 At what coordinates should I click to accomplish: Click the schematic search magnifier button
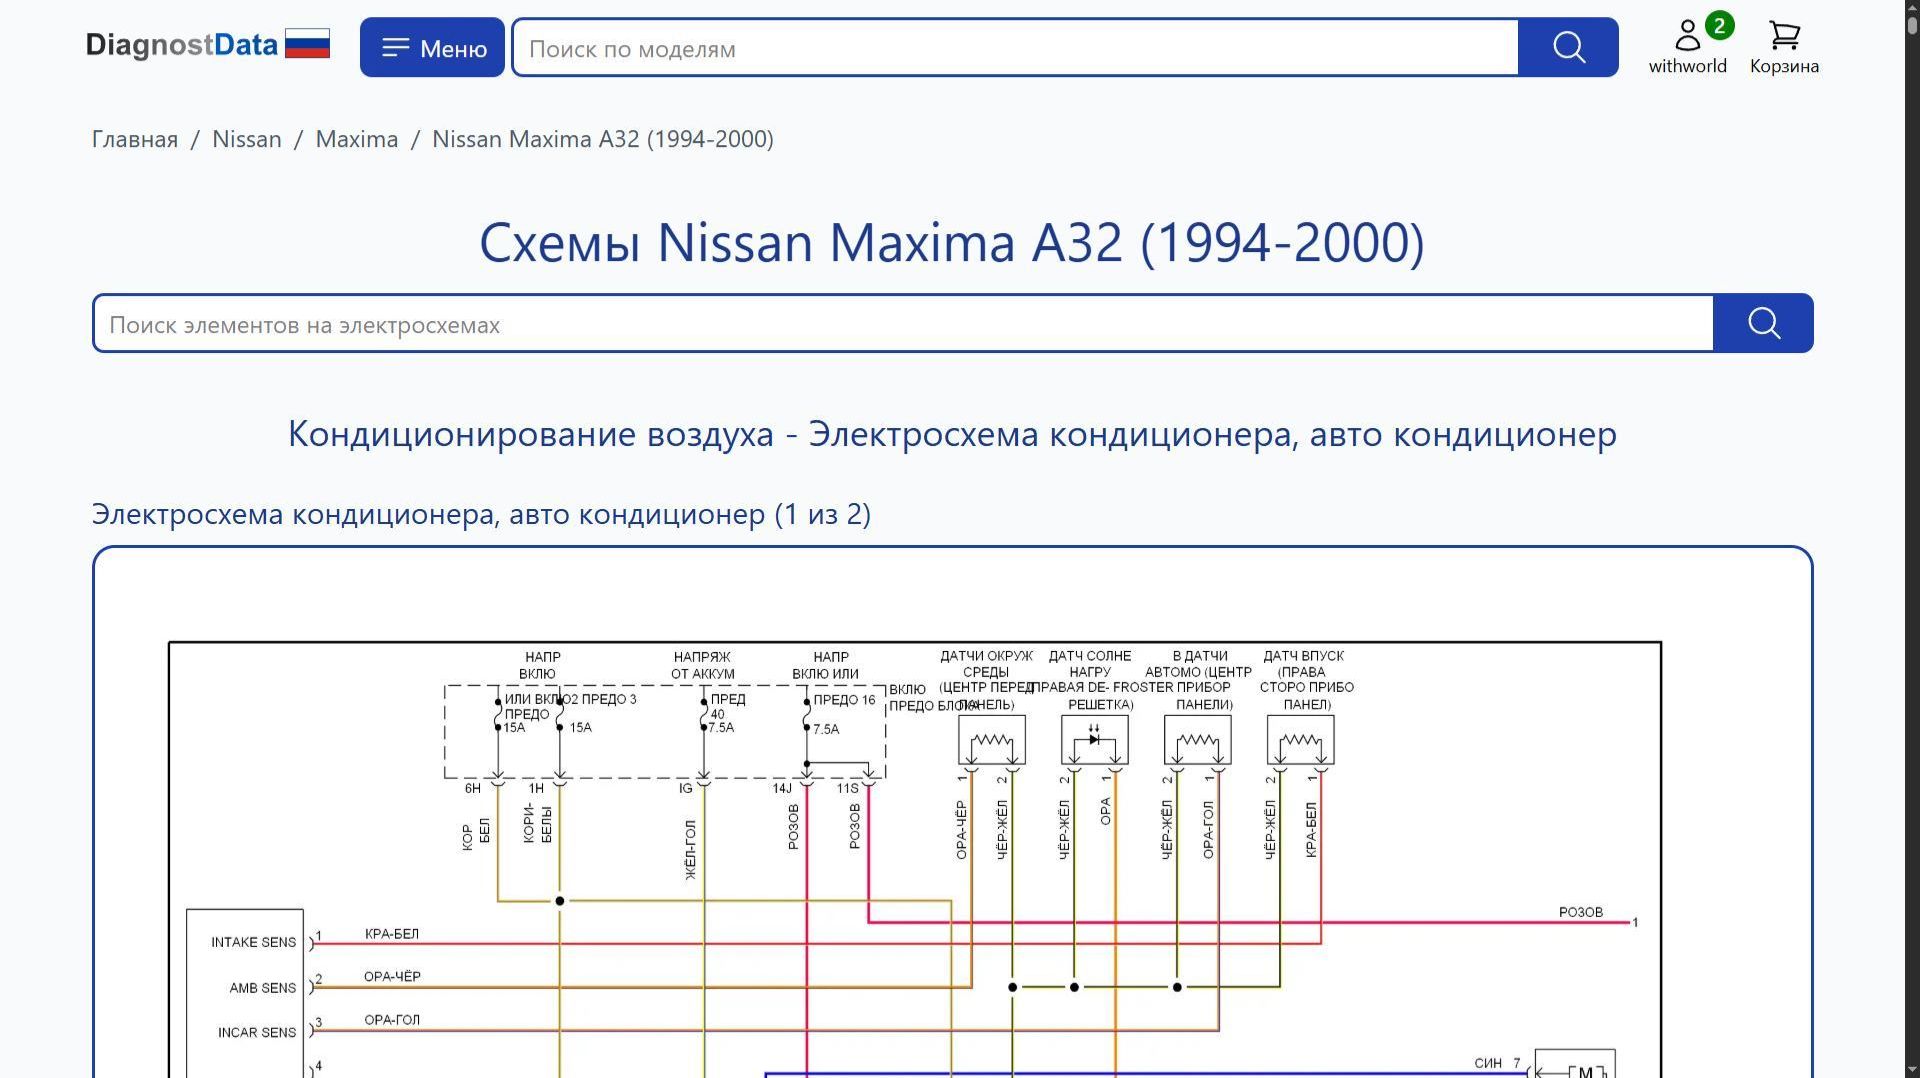tap(1763, 323)
